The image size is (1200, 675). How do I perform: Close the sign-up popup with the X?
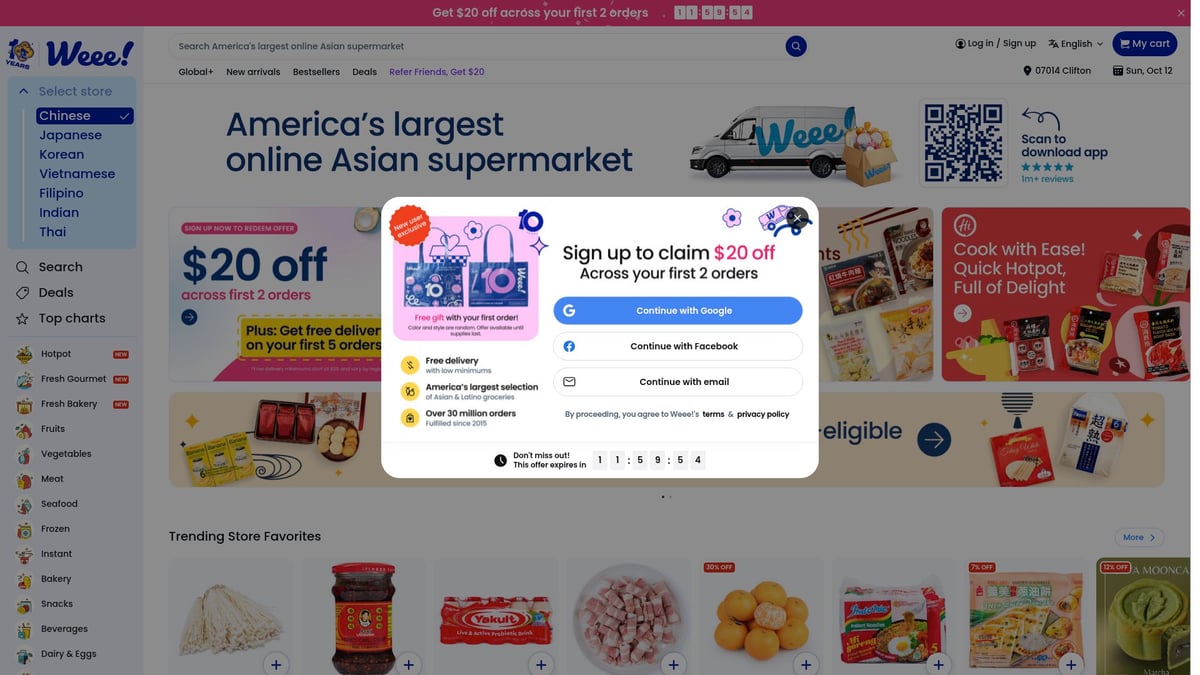[797, 218]
